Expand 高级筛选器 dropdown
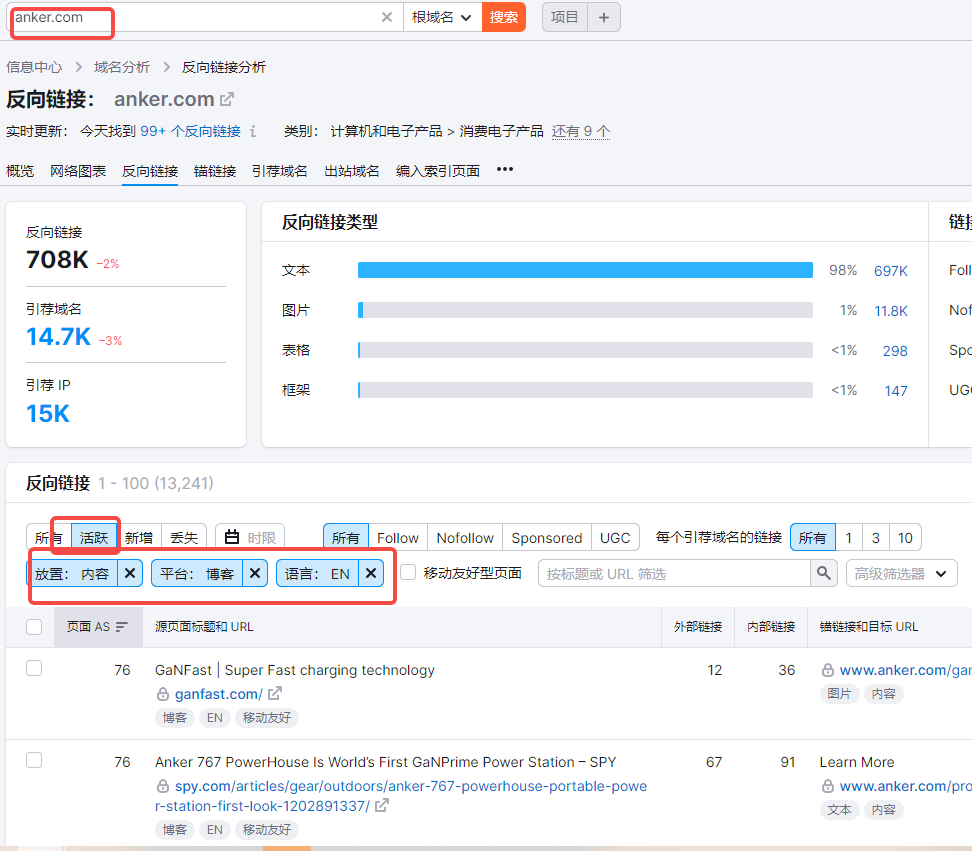The image size is (972, 851). coord(901,573)
